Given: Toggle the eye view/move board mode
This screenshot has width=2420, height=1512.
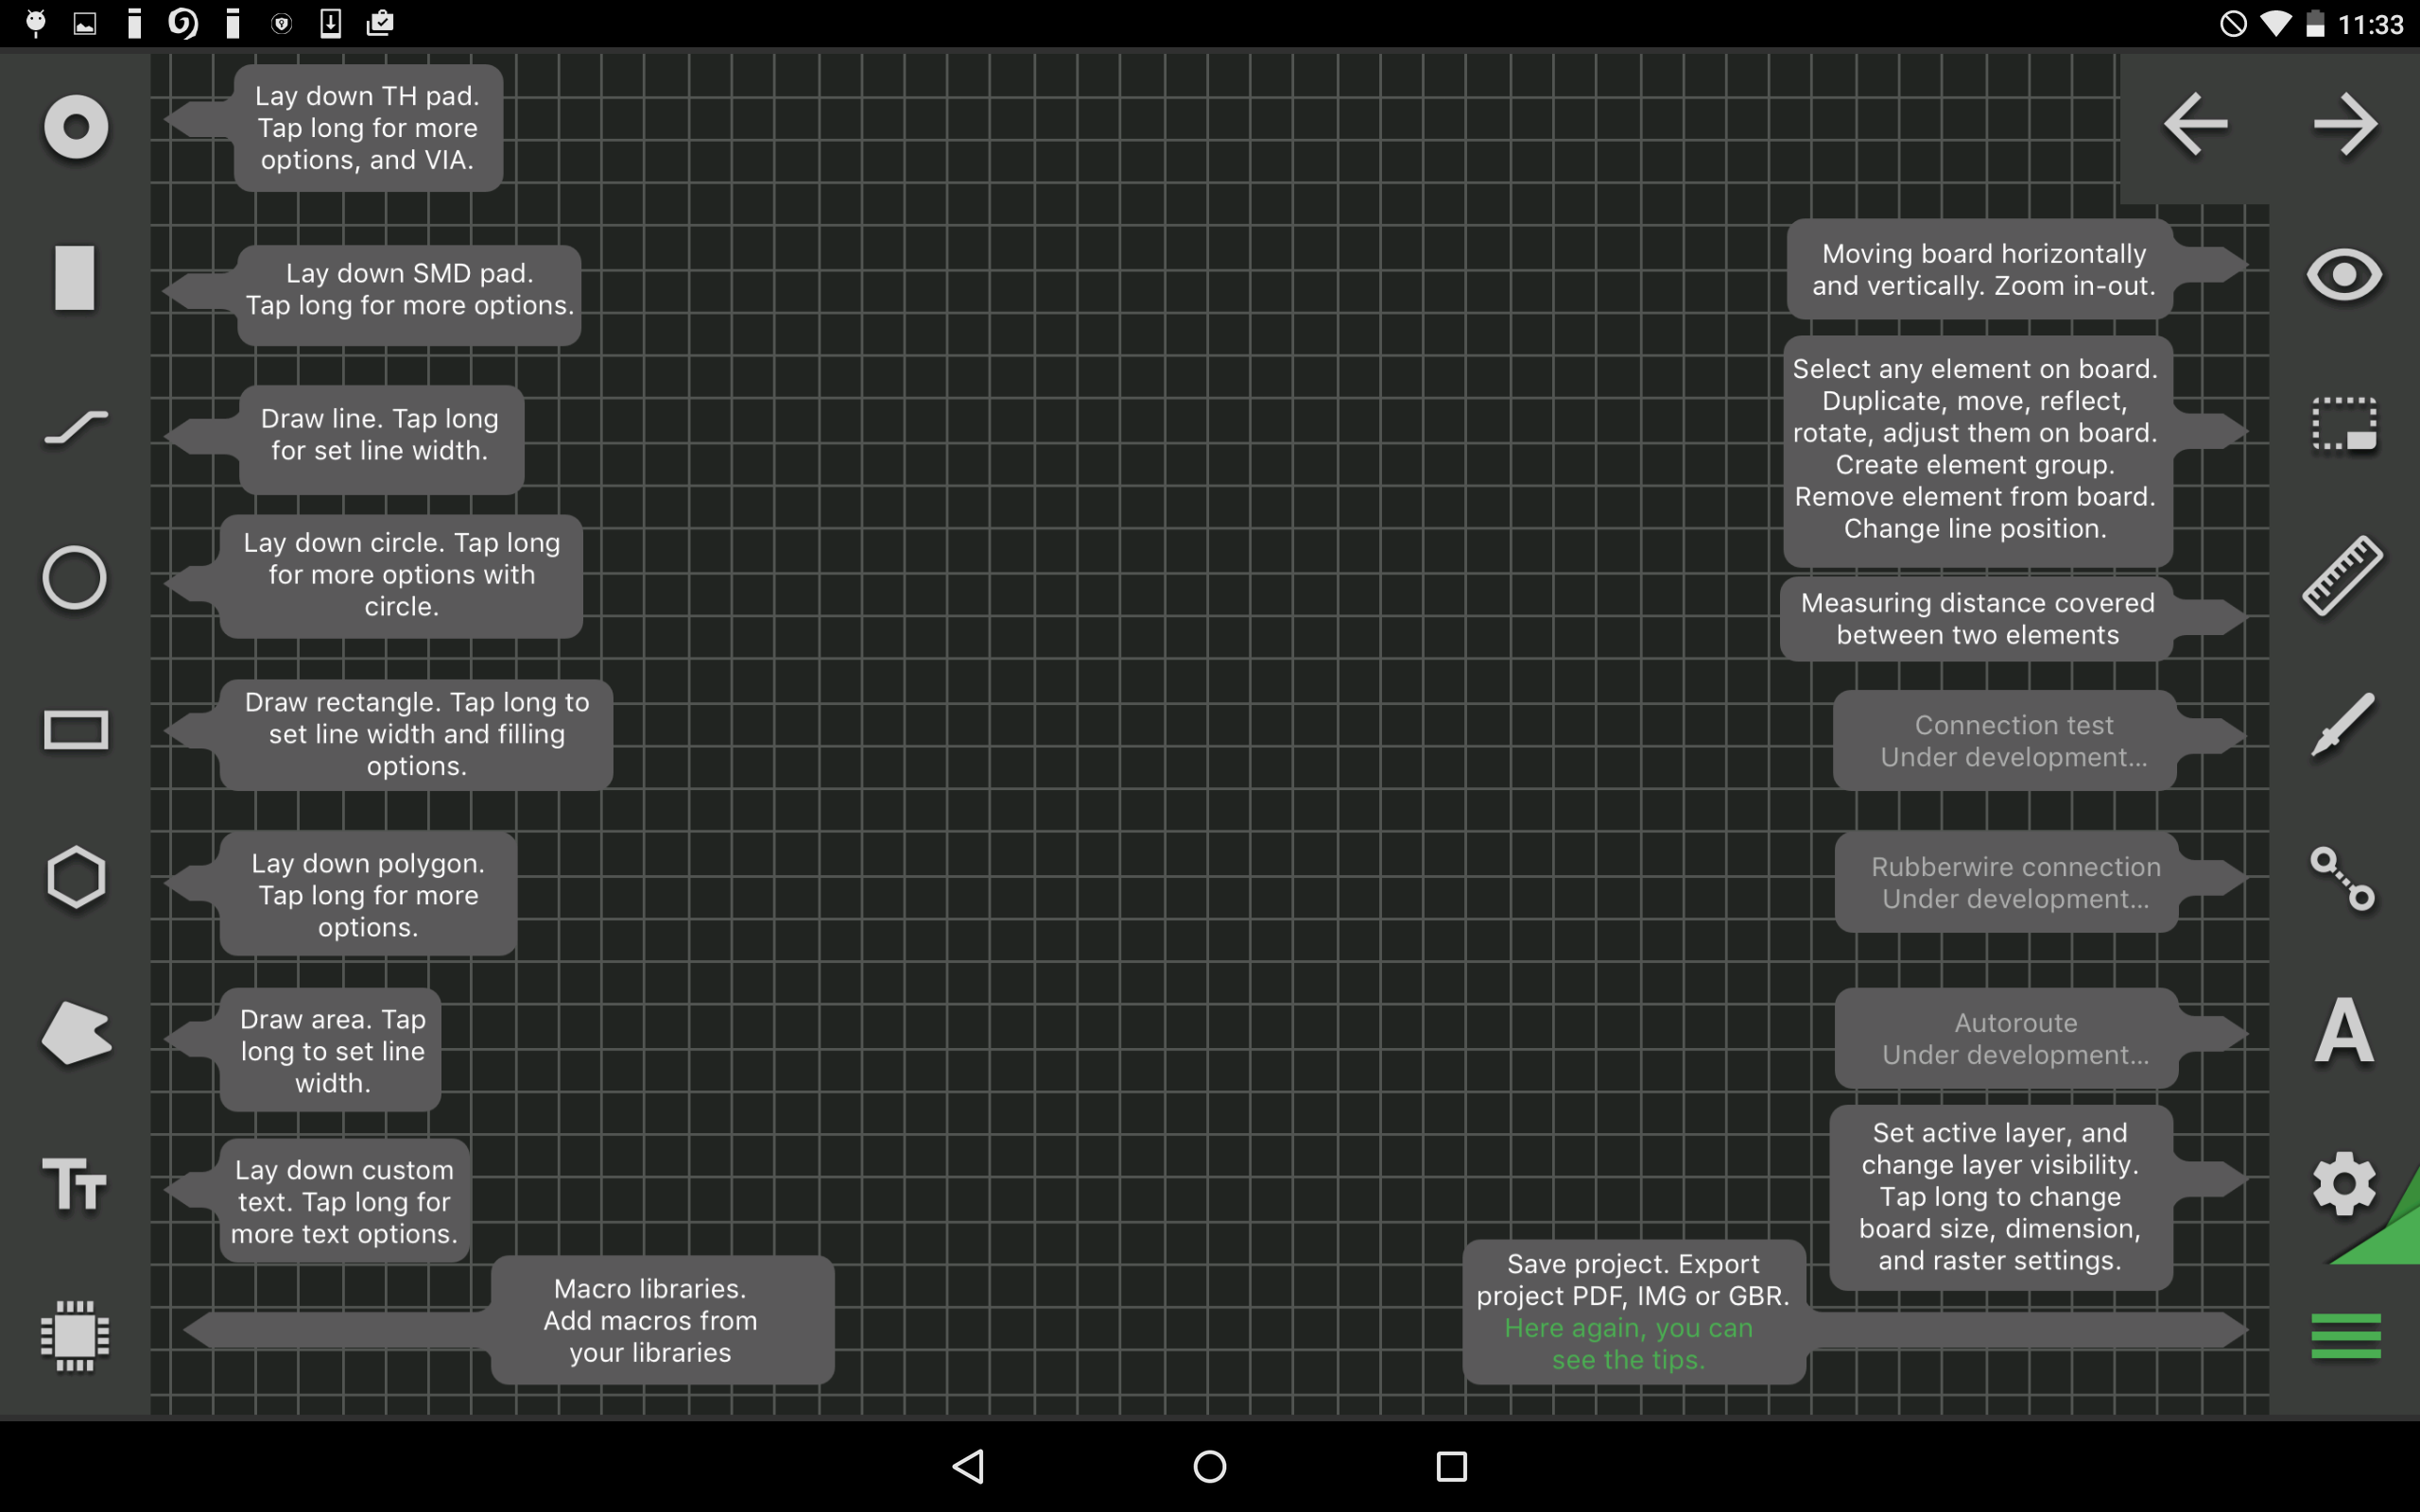Looking at the screenshot, I should [2344, 274].
